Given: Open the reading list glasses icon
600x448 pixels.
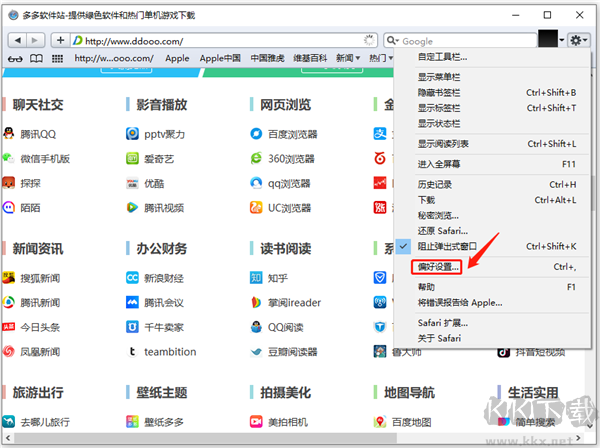Looking at the screenshot, I should pos(15,59).
